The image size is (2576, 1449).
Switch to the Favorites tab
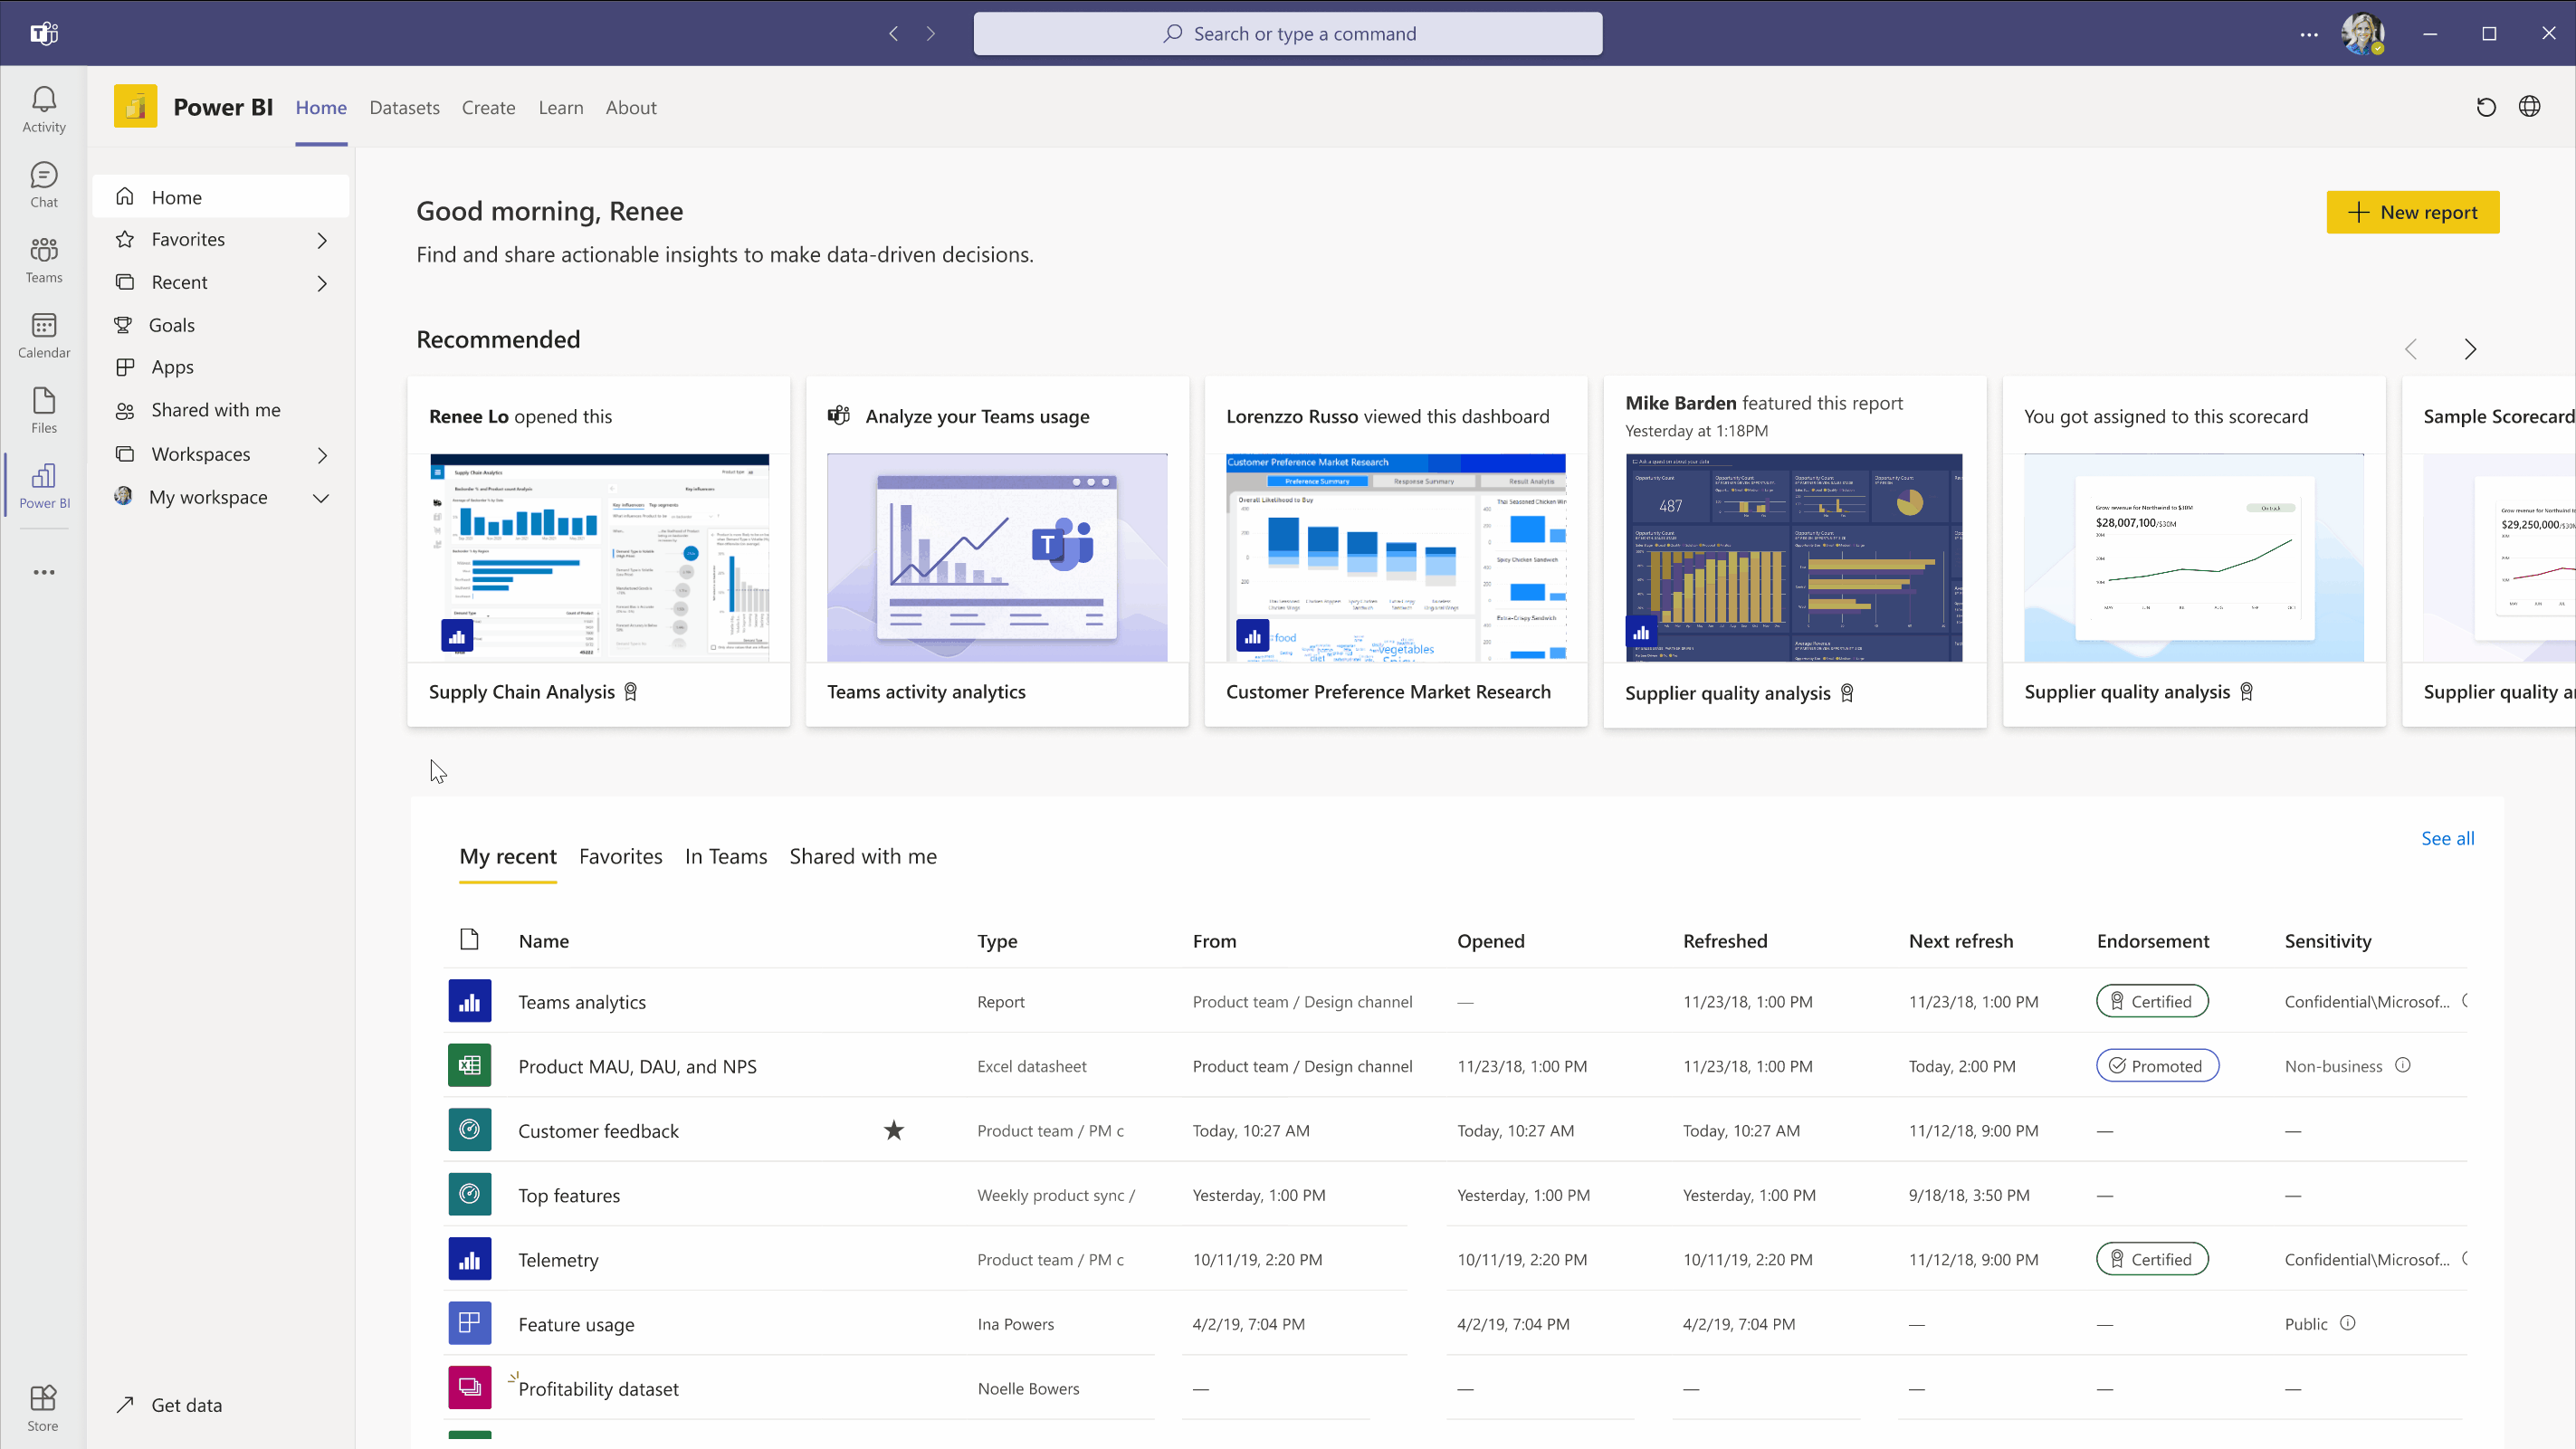tap(621, 856)
